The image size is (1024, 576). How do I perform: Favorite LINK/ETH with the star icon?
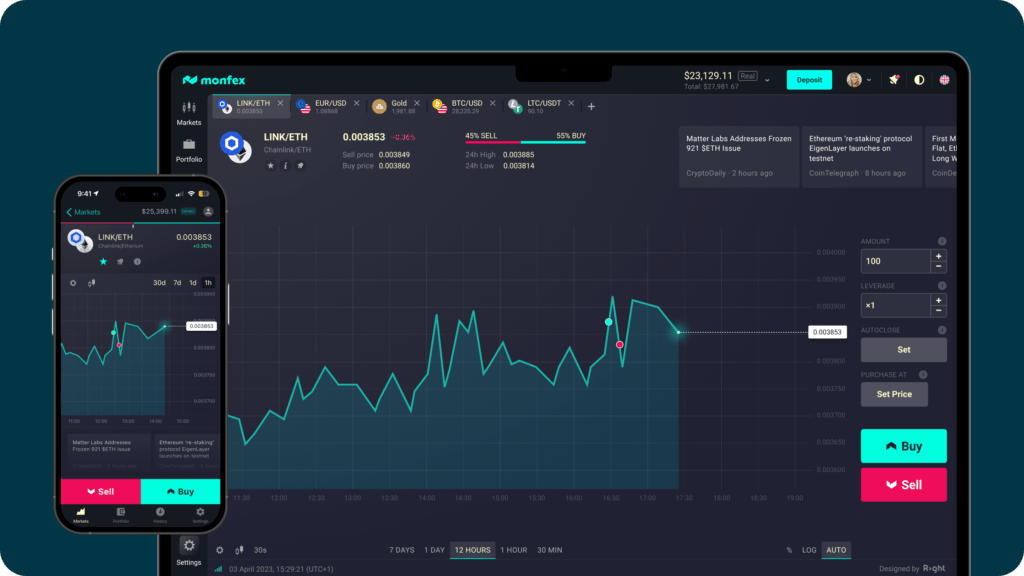pos(270,166)
